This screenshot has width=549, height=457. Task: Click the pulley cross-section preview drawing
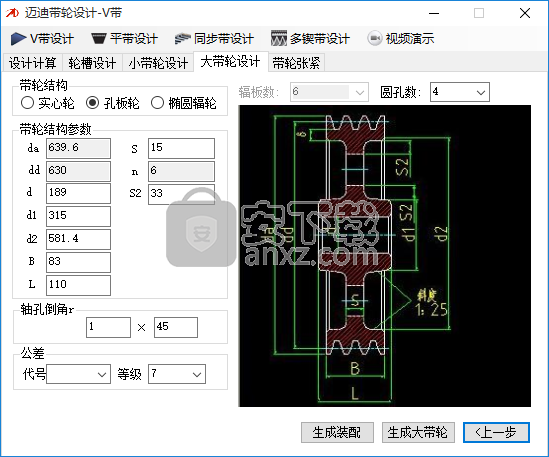pyautogui.click(x=385, y=256)
